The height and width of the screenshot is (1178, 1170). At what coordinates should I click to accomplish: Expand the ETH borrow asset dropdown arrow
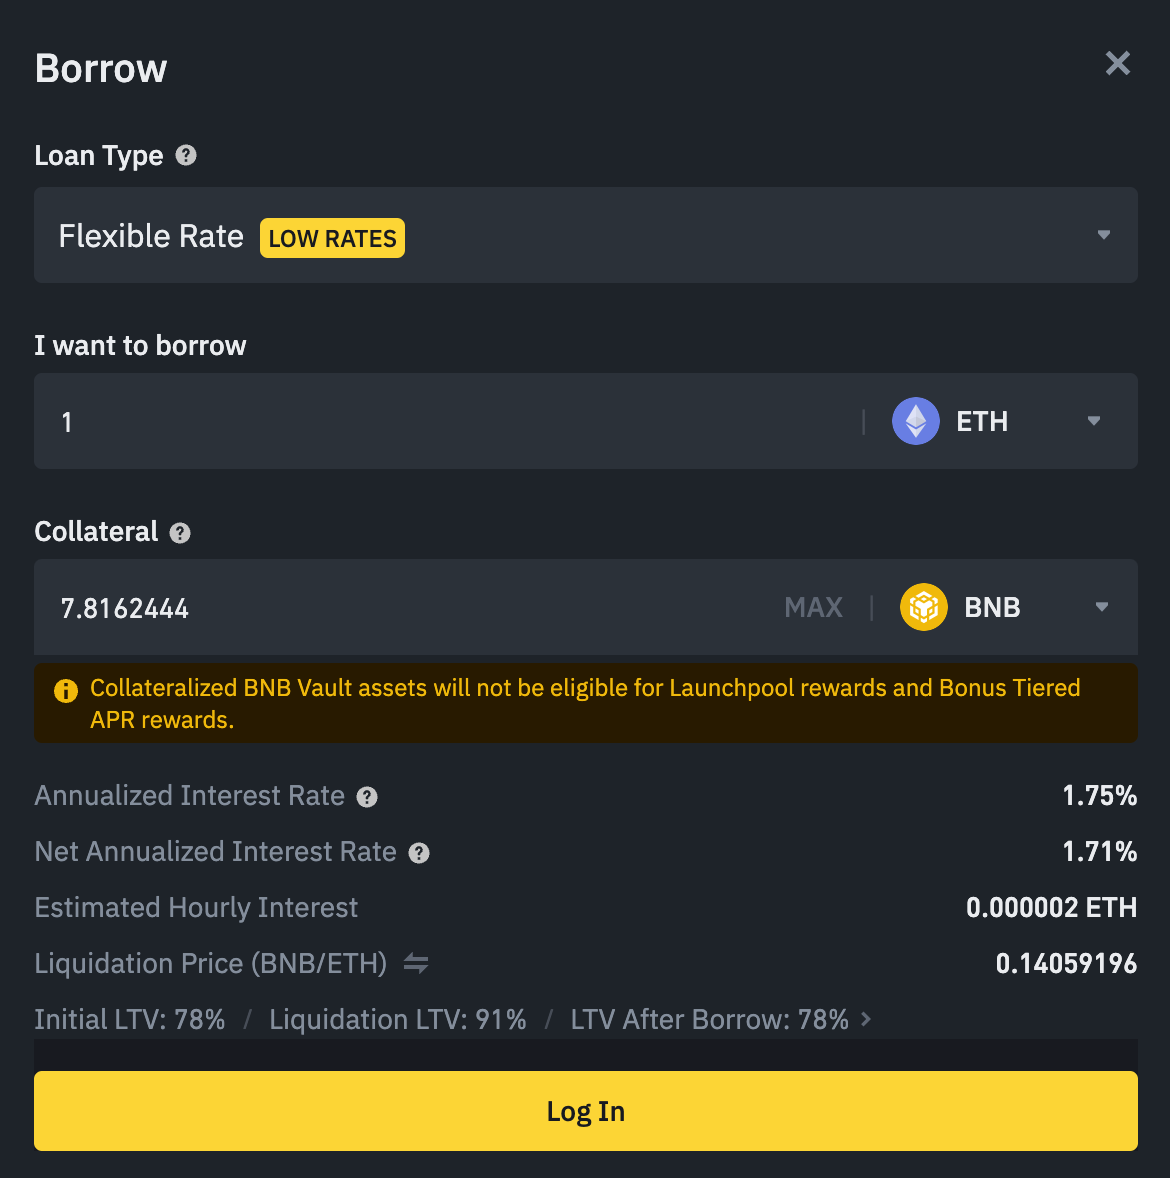tap(1094, 421)
